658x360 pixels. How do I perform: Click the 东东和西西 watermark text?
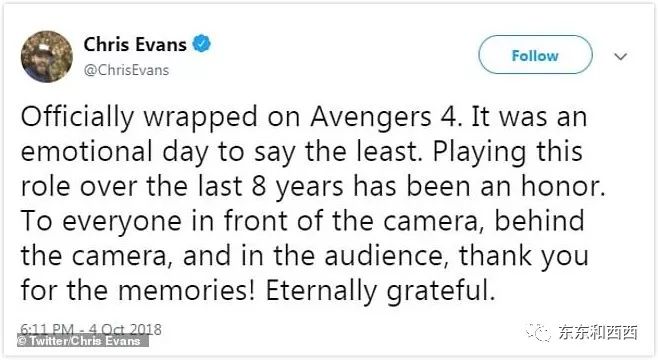tap(598, 332)
